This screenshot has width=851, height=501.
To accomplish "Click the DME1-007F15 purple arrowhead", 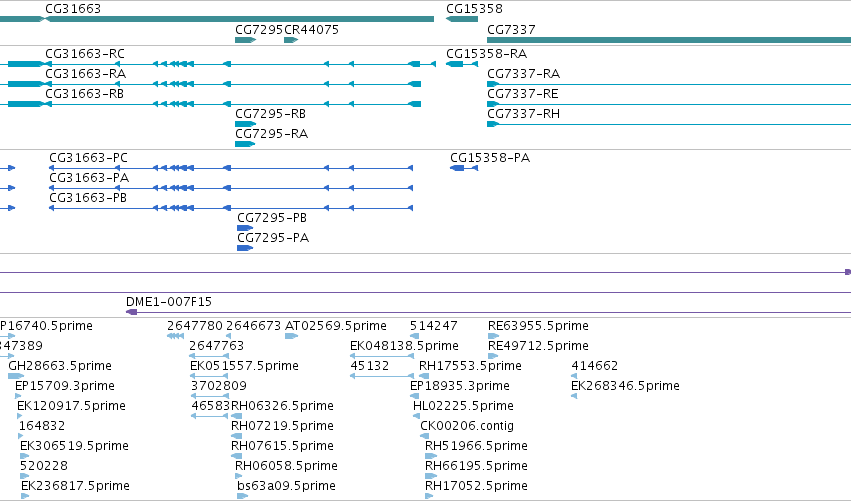I will click(x=131, y=312).
